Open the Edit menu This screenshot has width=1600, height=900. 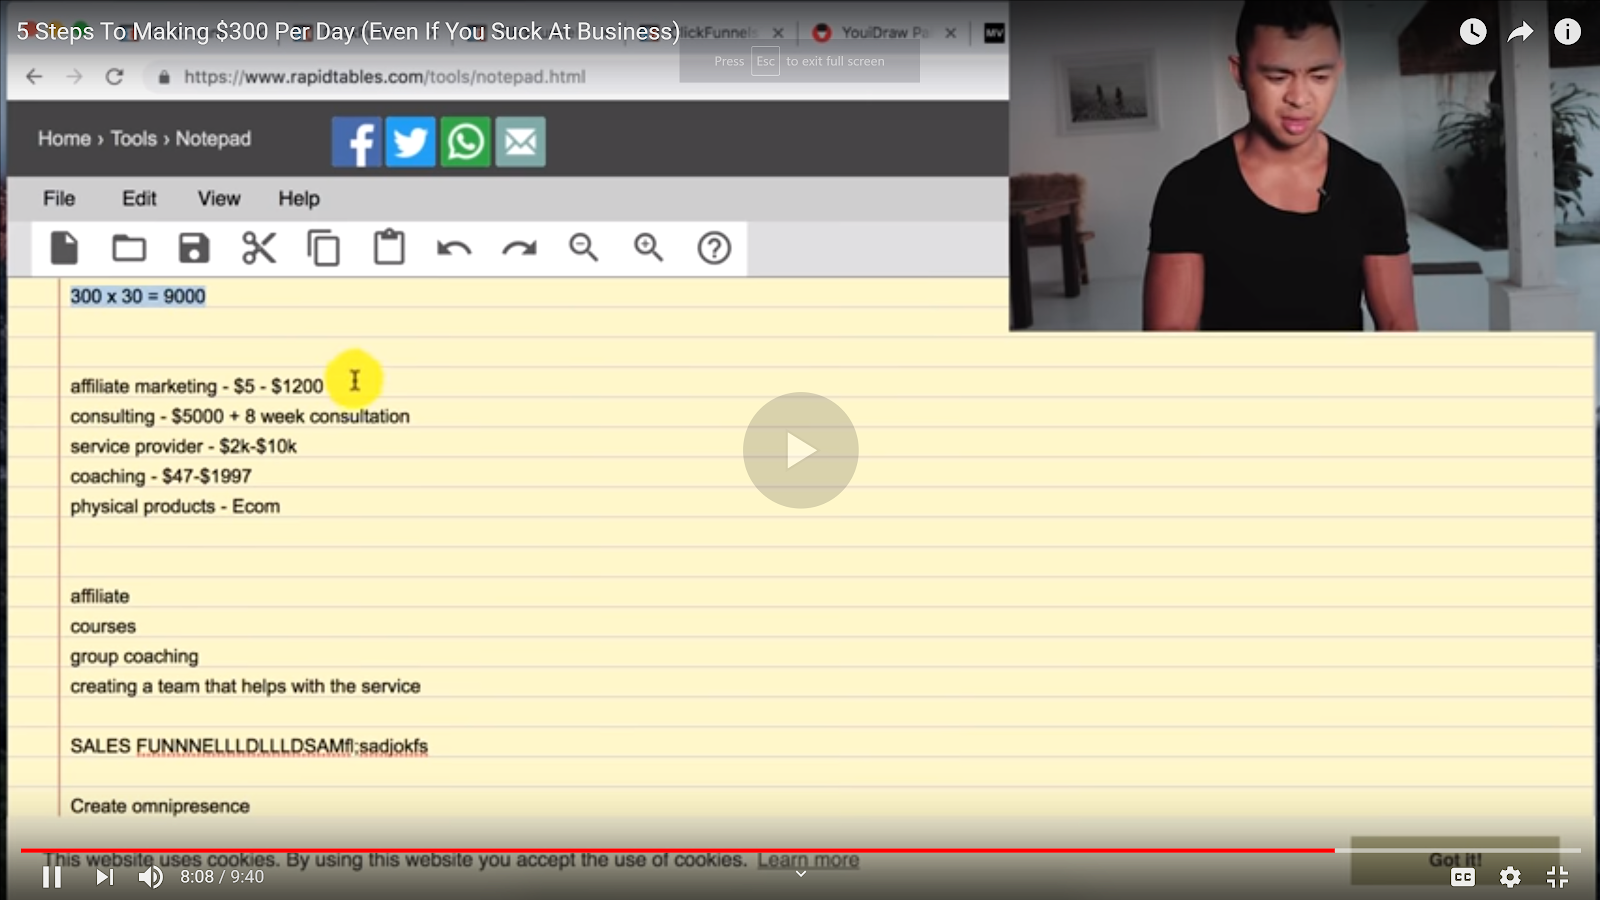point(139,198)
